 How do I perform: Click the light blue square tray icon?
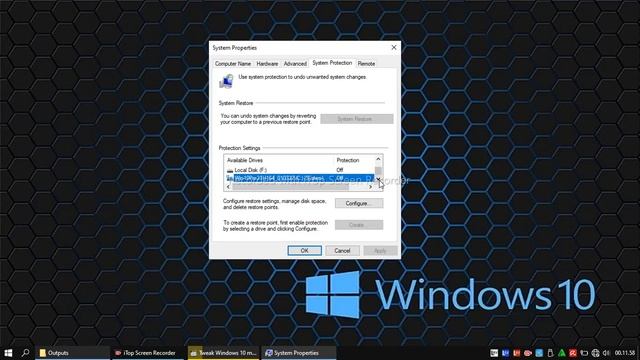click(539, 353)
